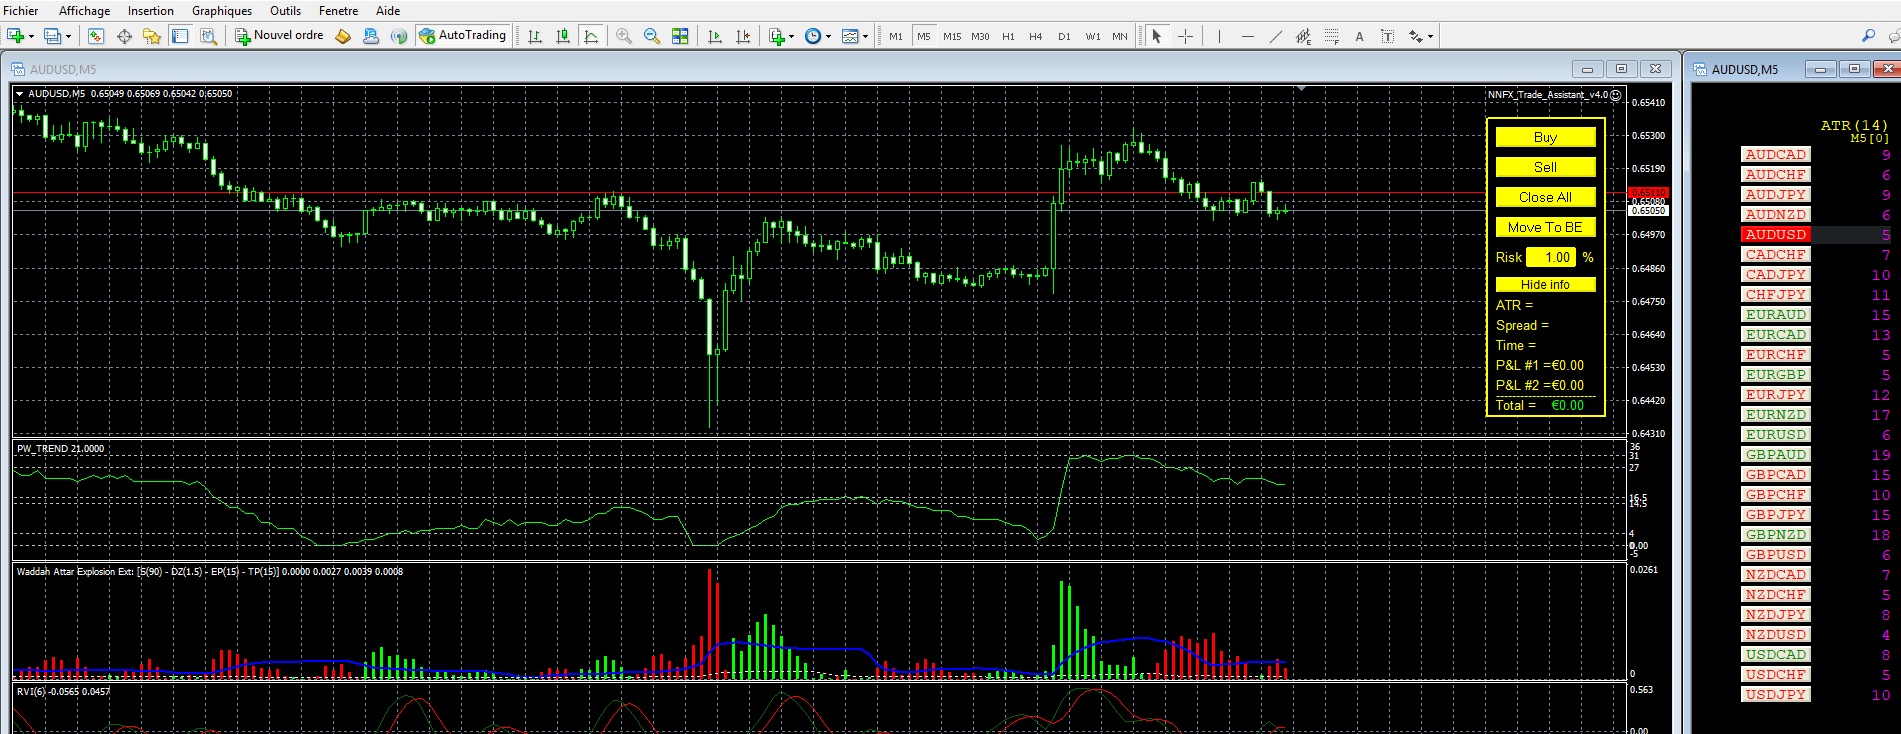Select D1 timeframe
Image resolution: width=1901 pixels, height=734 pixels.
pyautogui.click(x=1064, y=36)
